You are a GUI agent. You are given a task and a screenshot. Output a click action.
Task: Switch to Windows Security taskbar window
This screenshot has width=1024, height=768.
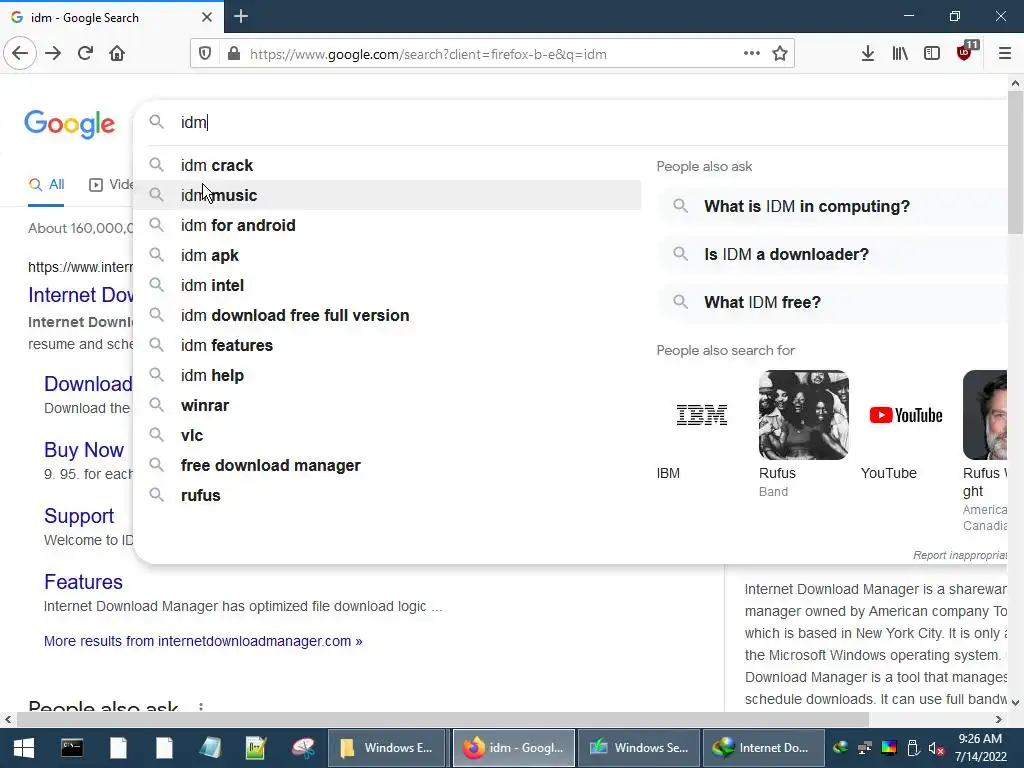coord(639,748)
